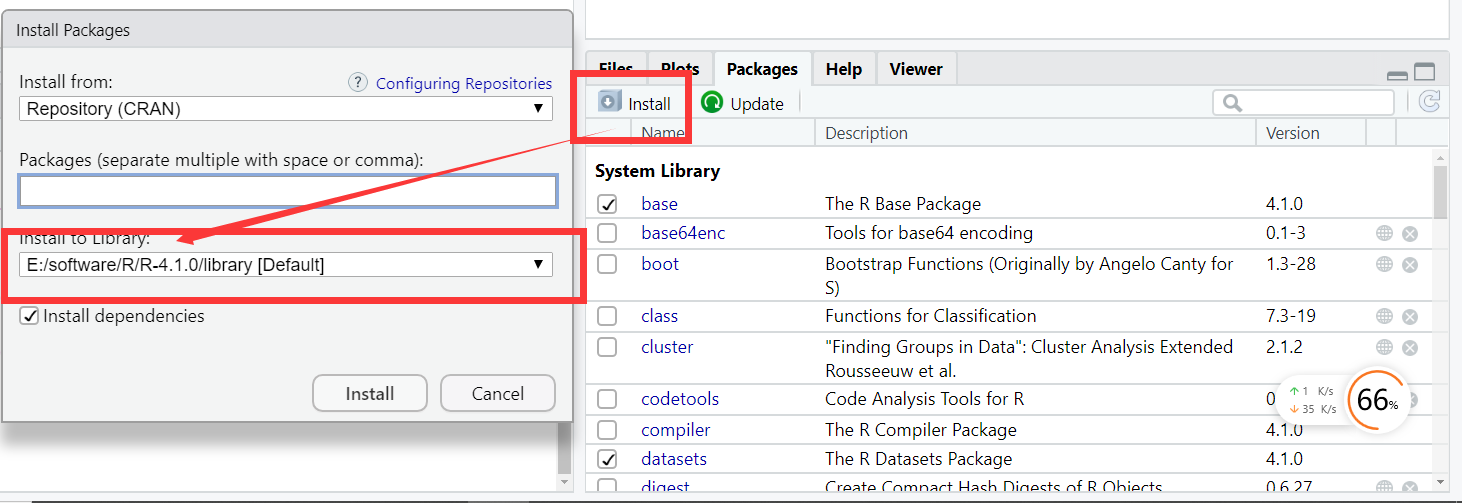Remove the boot package using its X icon
Viewport: 1462px width, 503px height.
(1409, 265)
